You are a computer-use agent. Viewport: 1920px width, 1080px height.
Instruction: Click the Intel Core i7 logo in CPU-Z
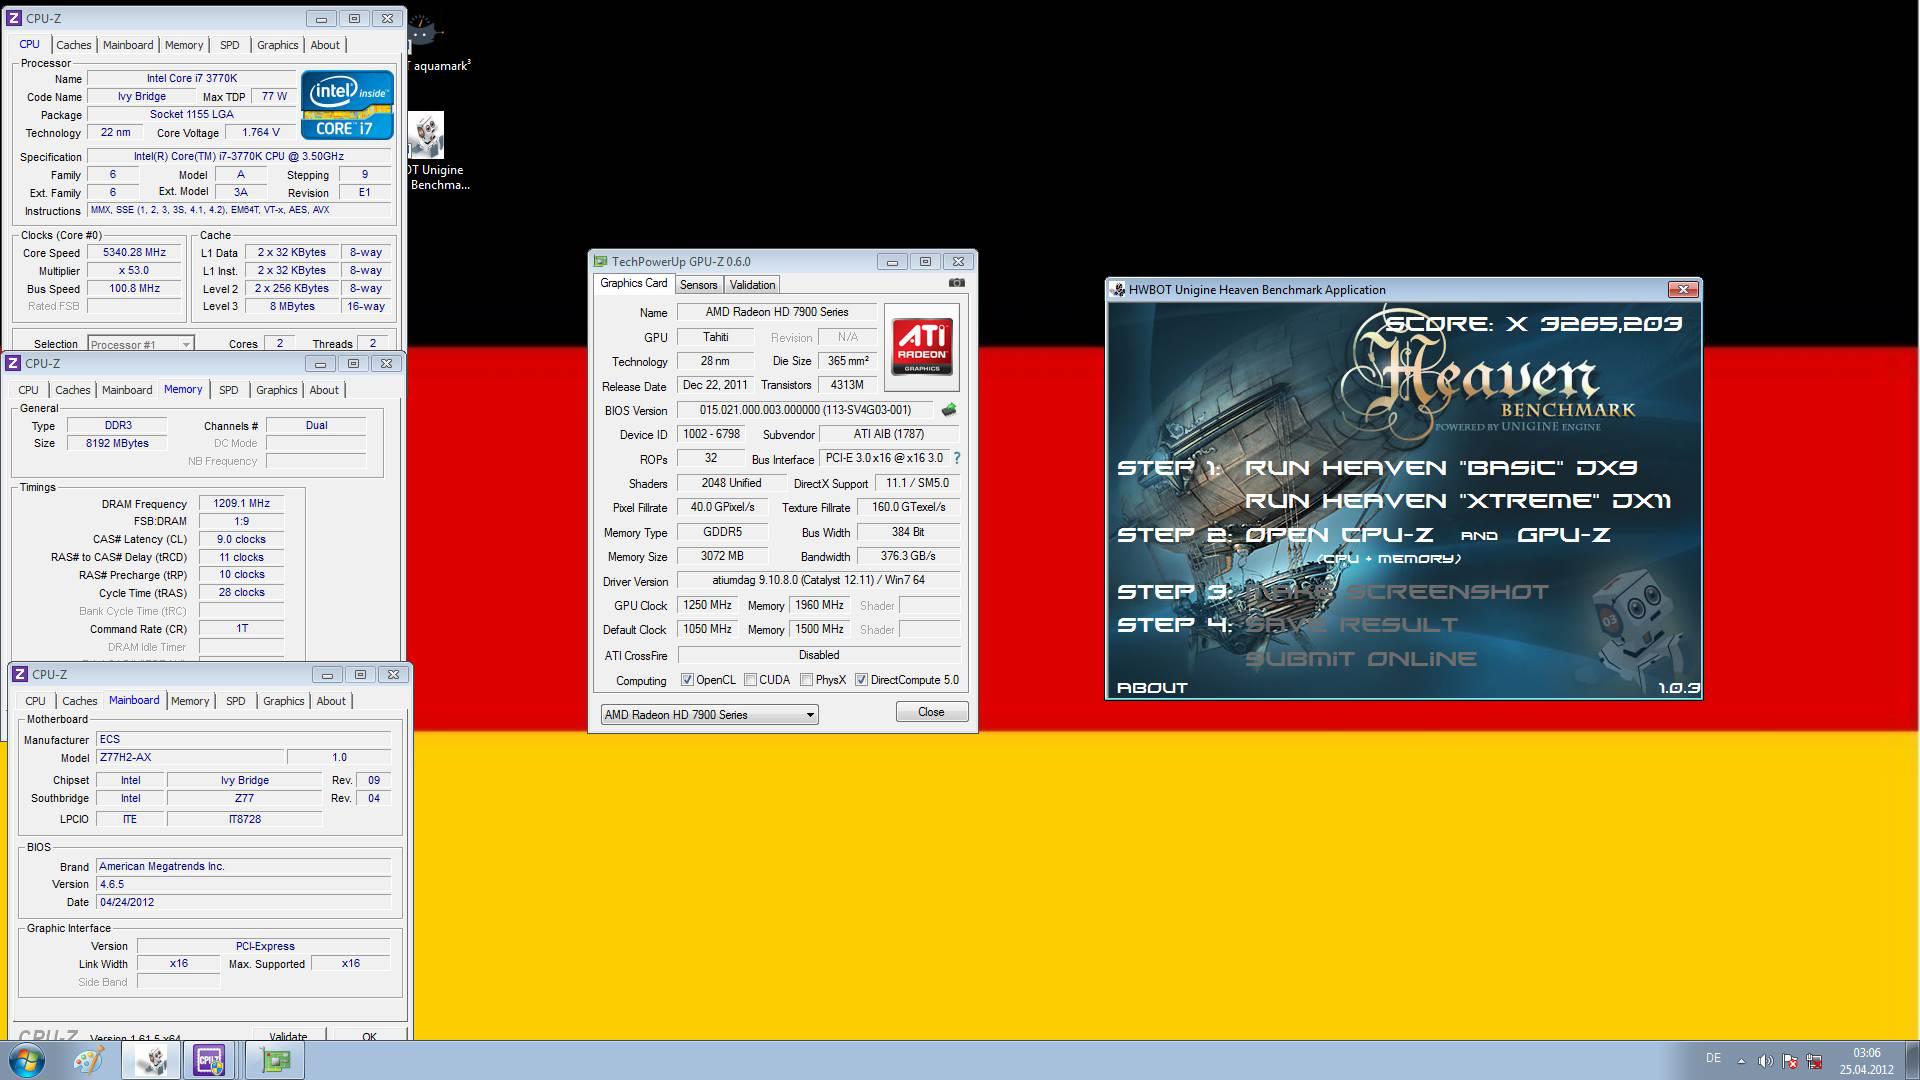[x=347, y=104]
